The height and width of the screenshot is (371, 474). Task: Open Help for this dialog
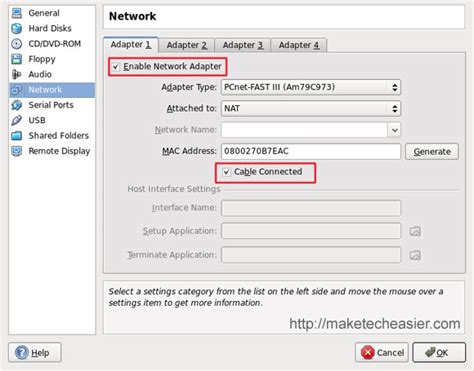(x=35, y=352)
